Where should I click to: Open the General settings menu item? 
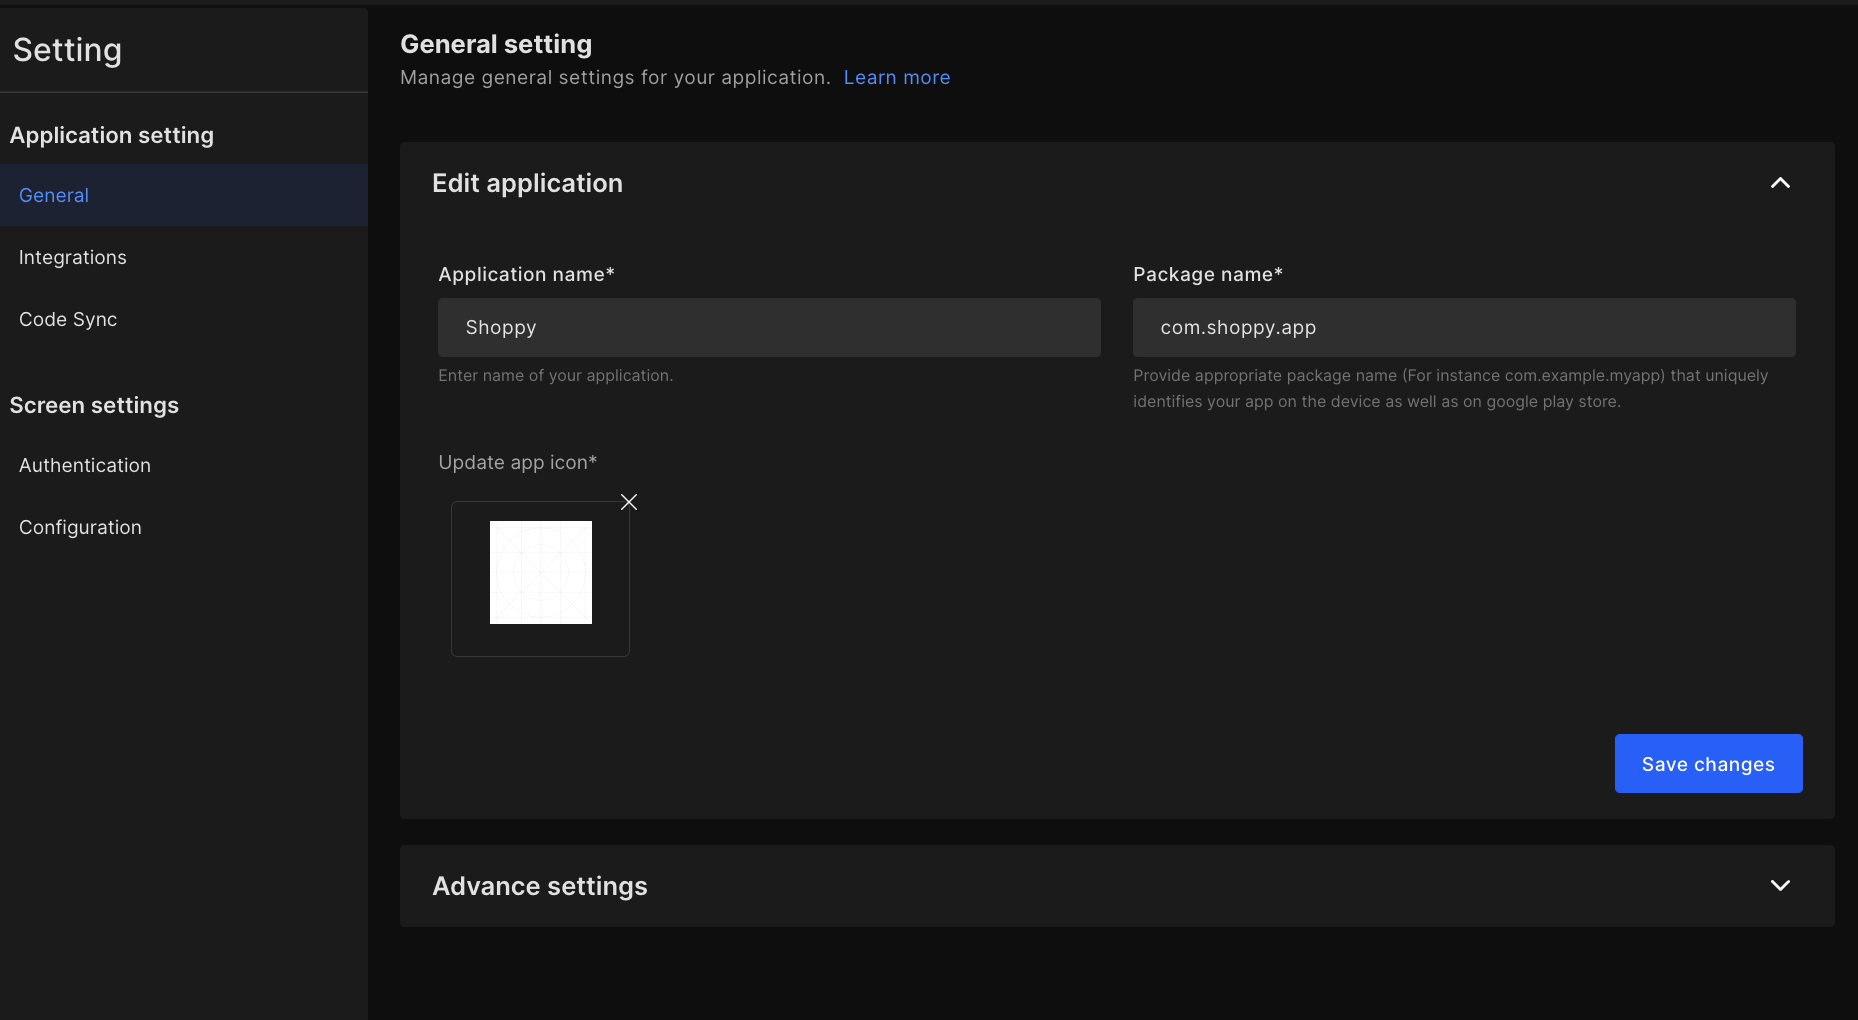(184, 195)
